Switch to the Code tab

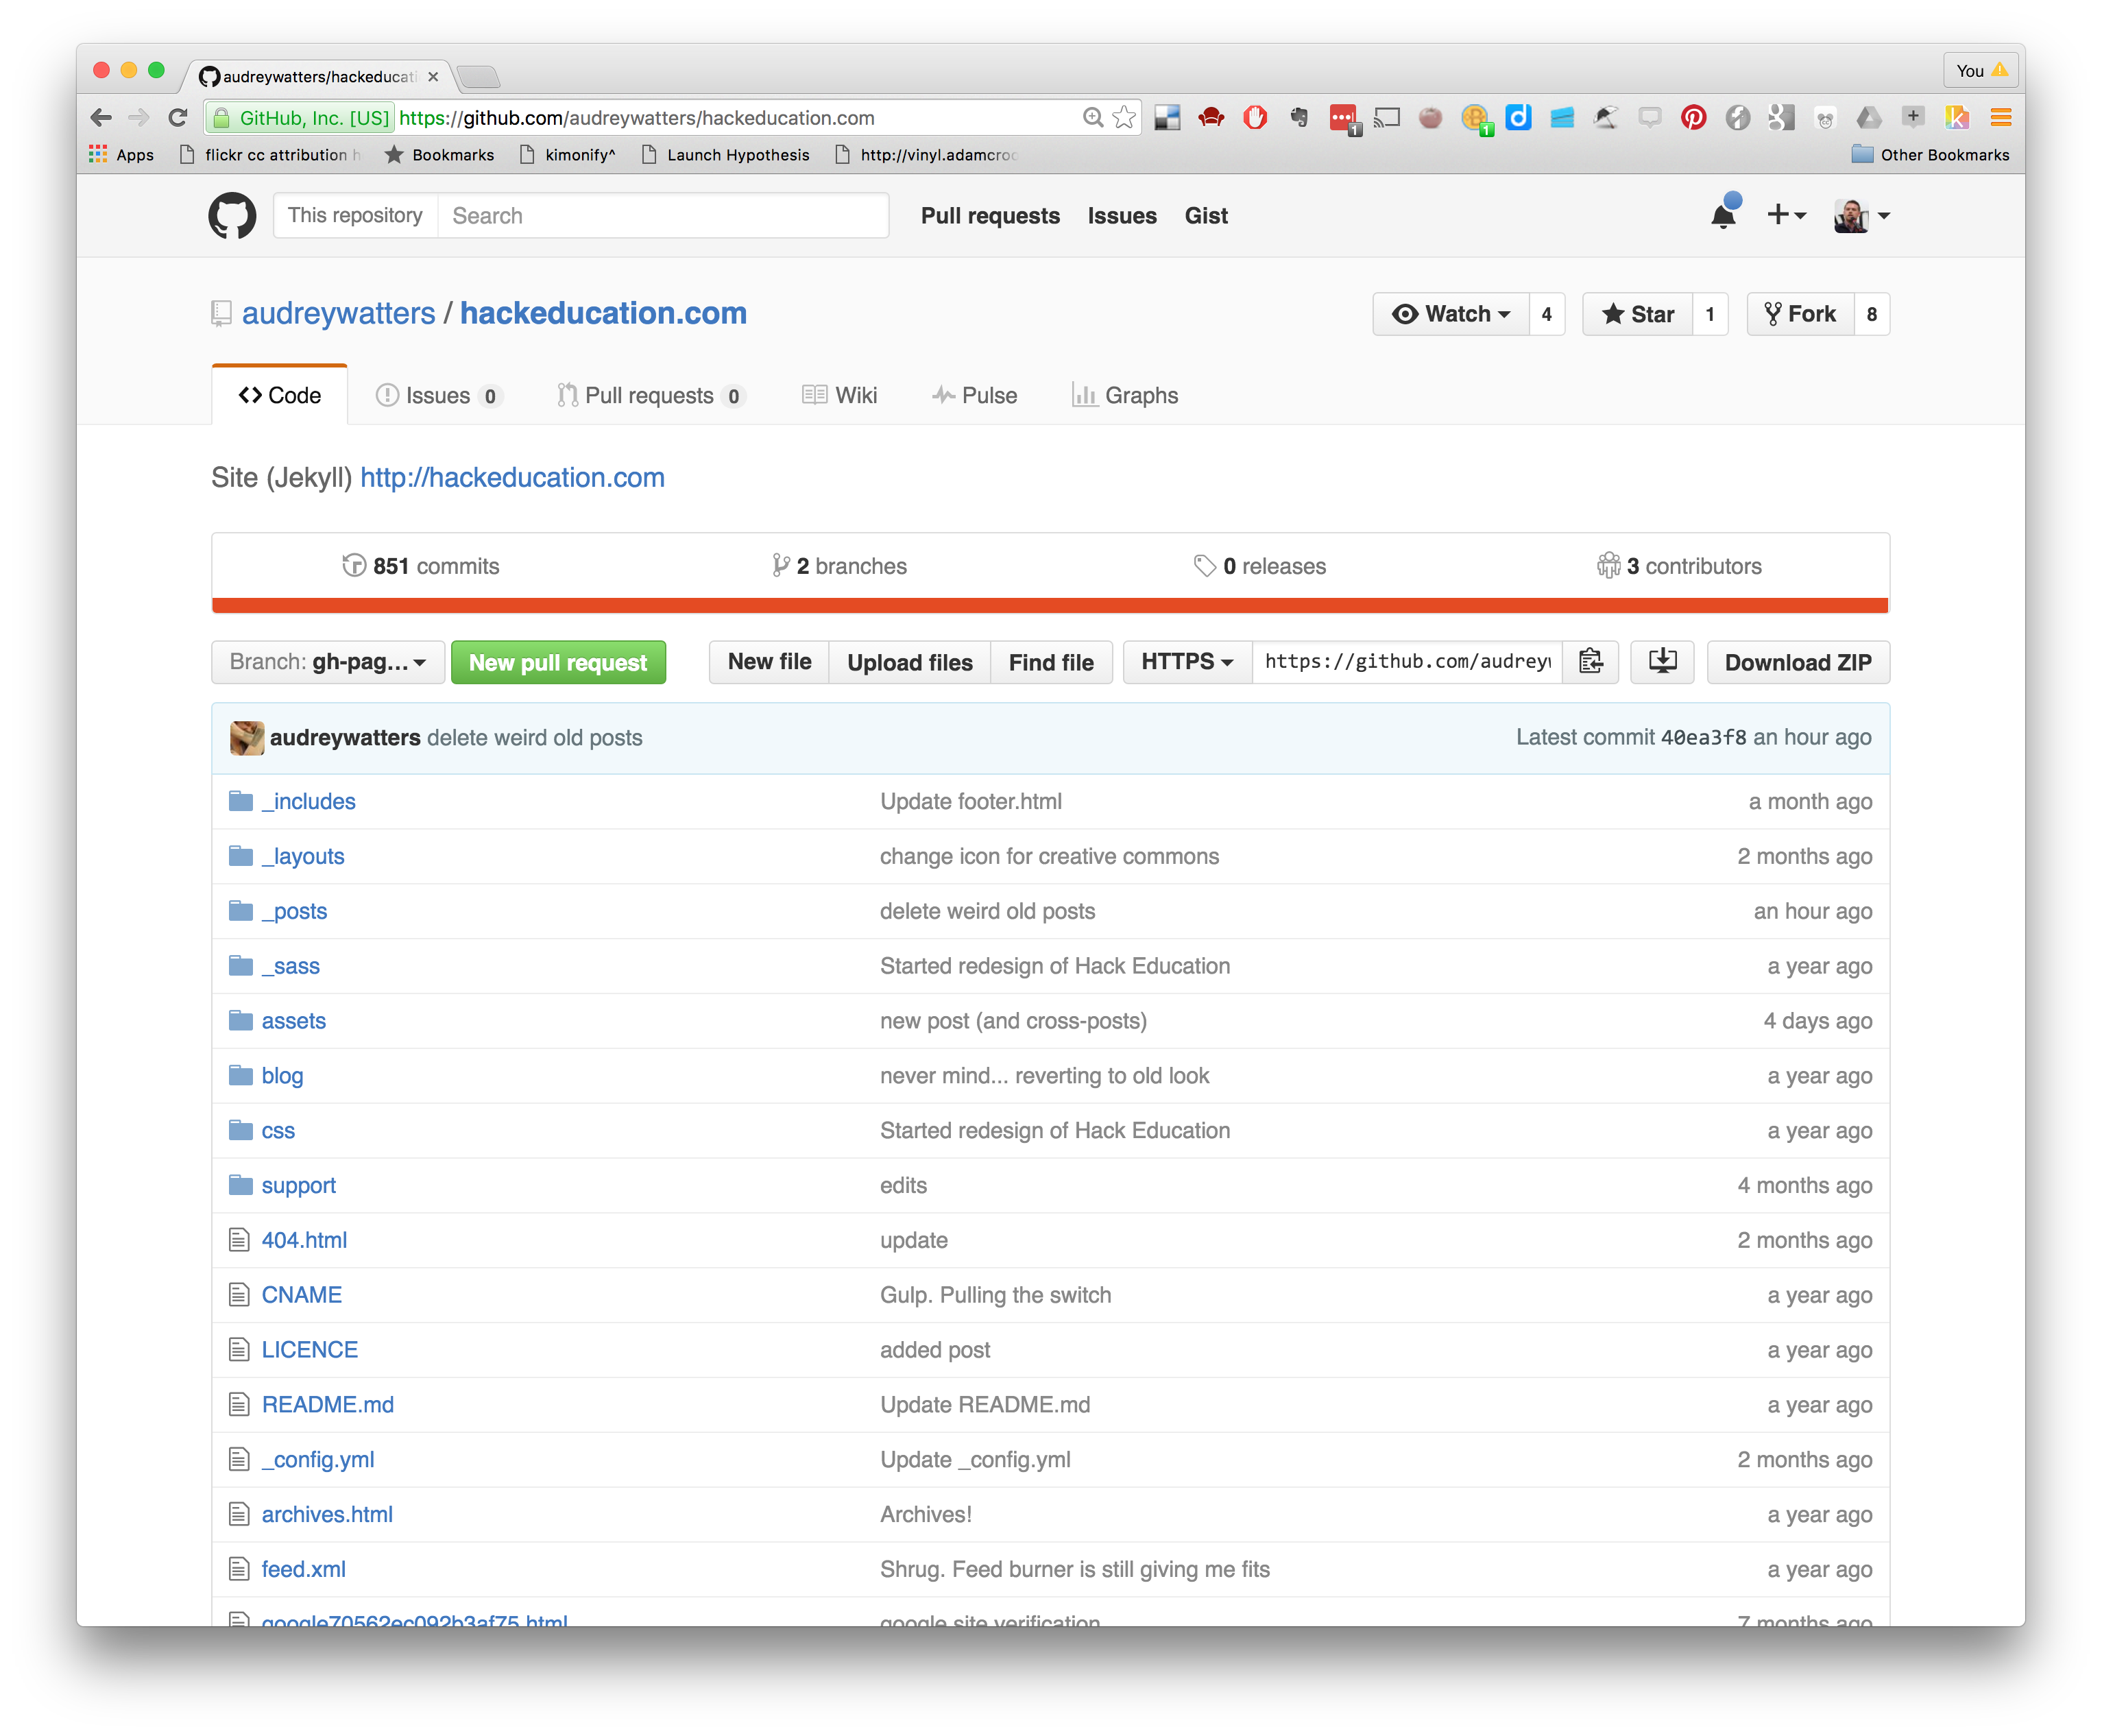(x=280, y=395)
